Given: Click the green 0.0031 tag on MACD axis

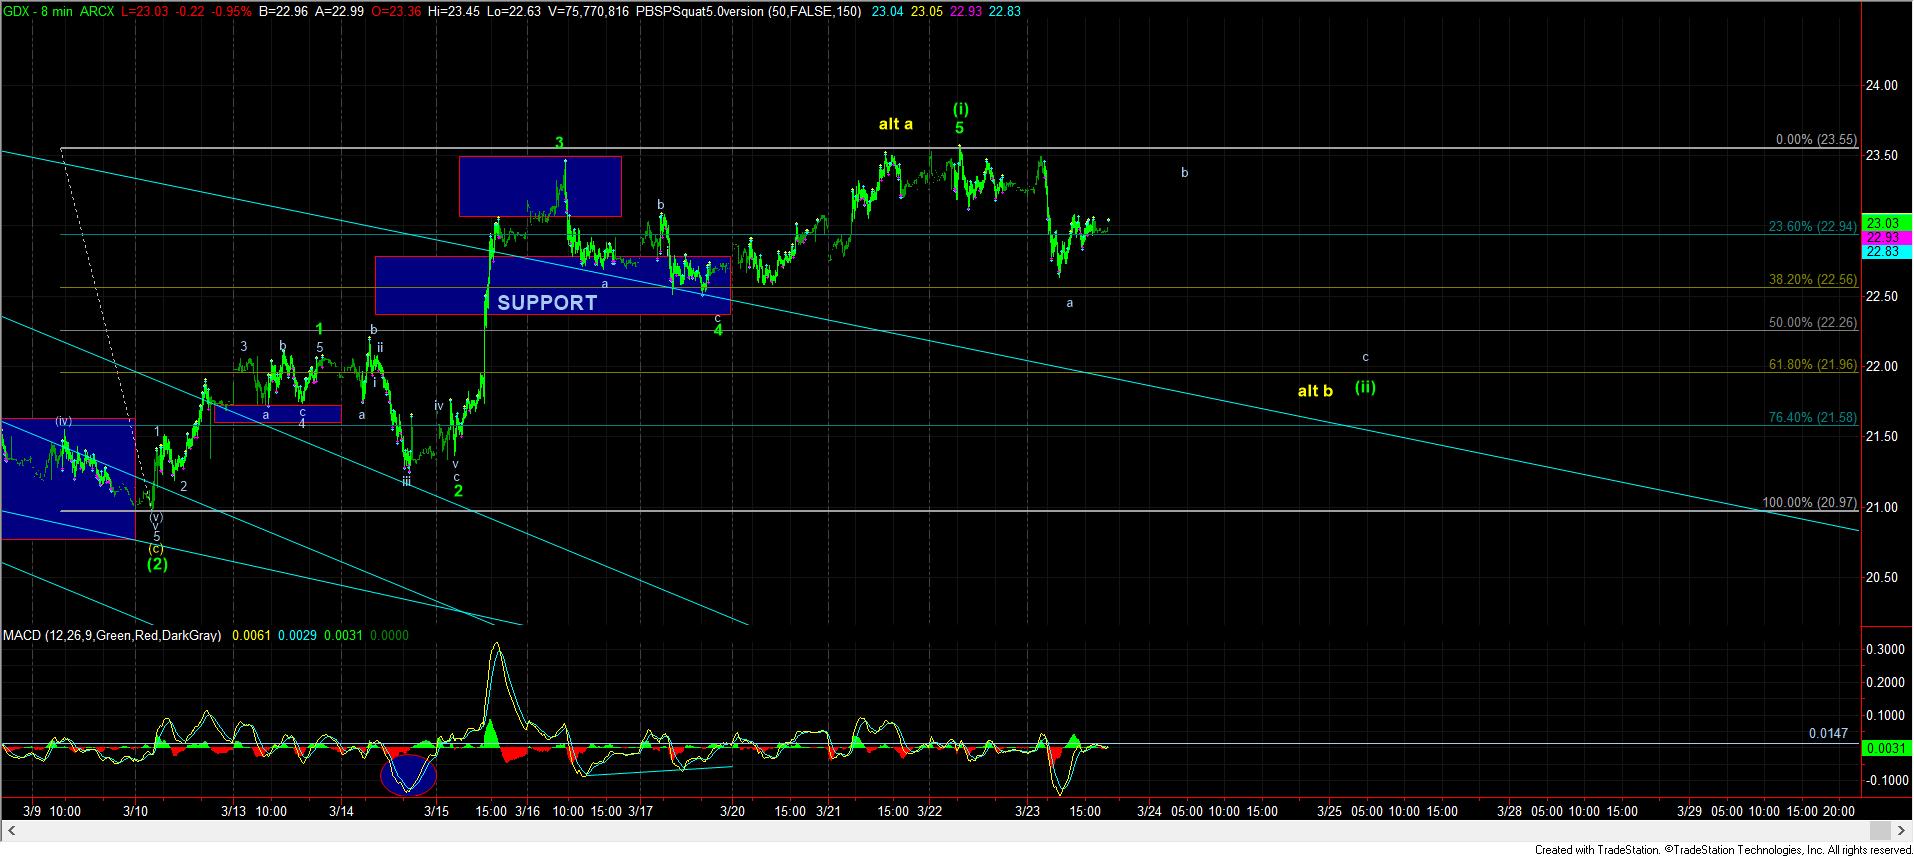Looking at the screenshot, I should pyautogui.click(x=1884, y=748).
